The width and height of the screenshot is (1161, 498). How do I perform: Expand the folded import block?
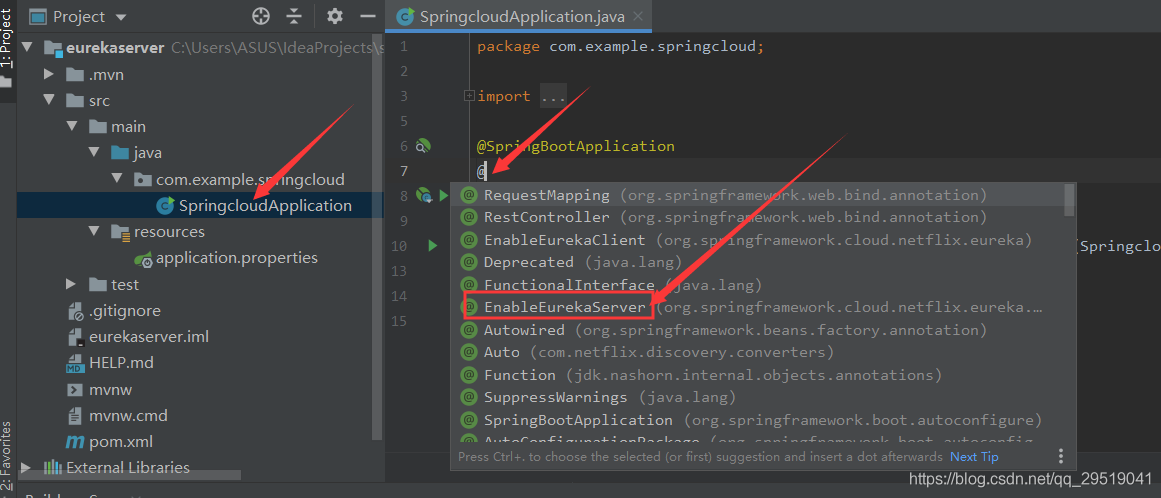coord(469,96)
